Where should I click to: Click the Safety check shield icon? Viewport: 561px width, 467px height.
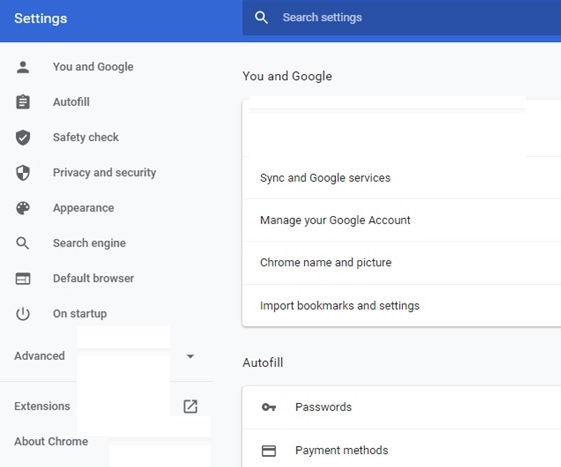pos(23,137)
